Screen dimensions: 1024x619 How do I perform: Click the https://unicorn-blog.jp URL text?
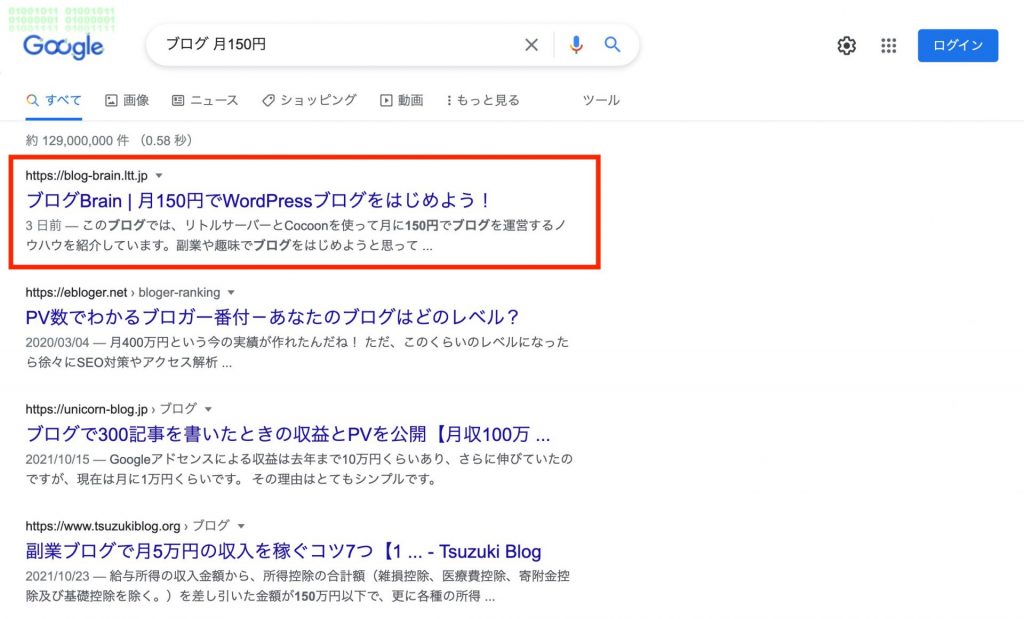(x=87, y=409)
